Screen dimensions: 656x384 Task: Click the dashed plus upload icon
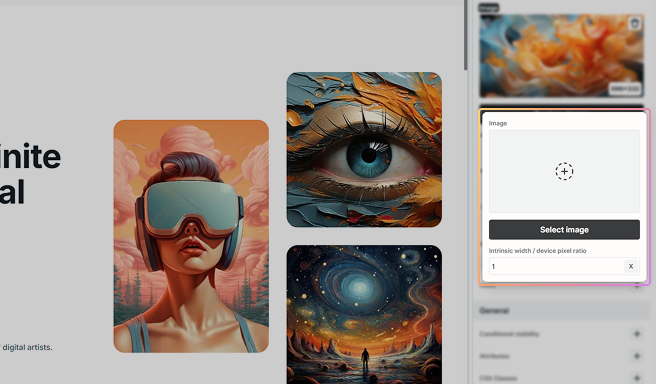(x=564, y=172)
